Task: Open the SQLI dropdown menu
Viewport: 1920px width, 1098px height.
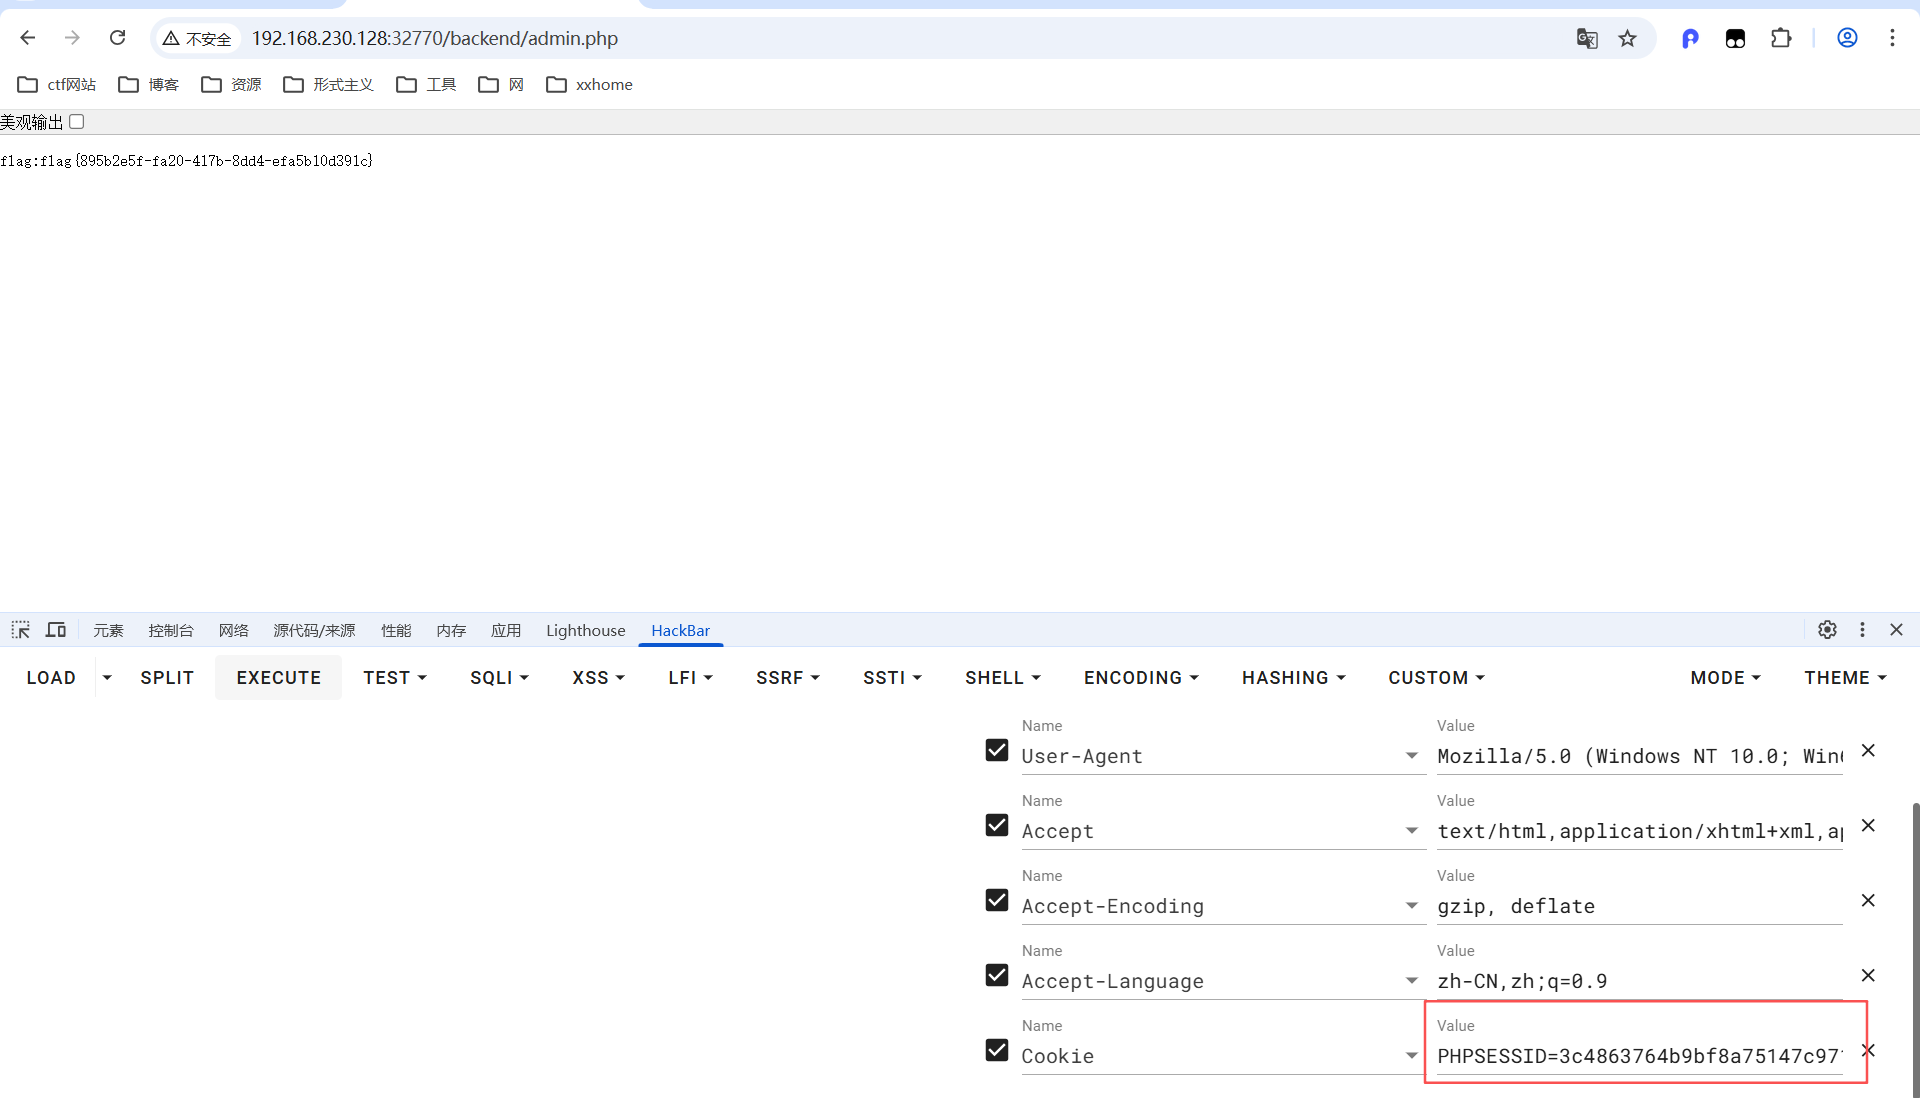Action: click(x=499, y=678)
